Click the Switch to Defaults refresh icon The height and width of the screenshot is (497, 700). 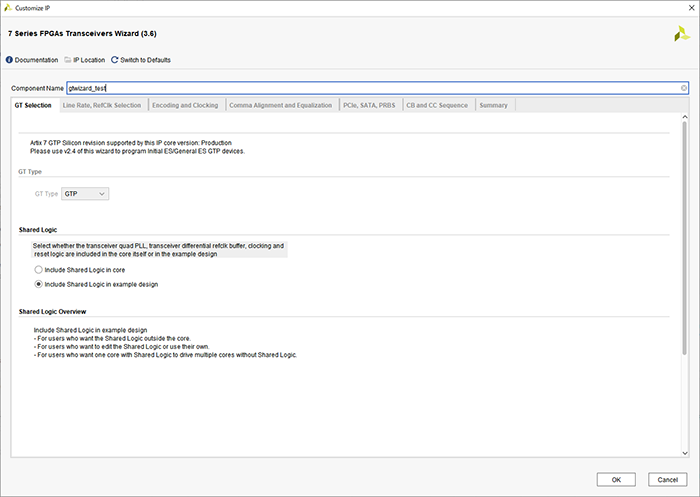point(115,60)
